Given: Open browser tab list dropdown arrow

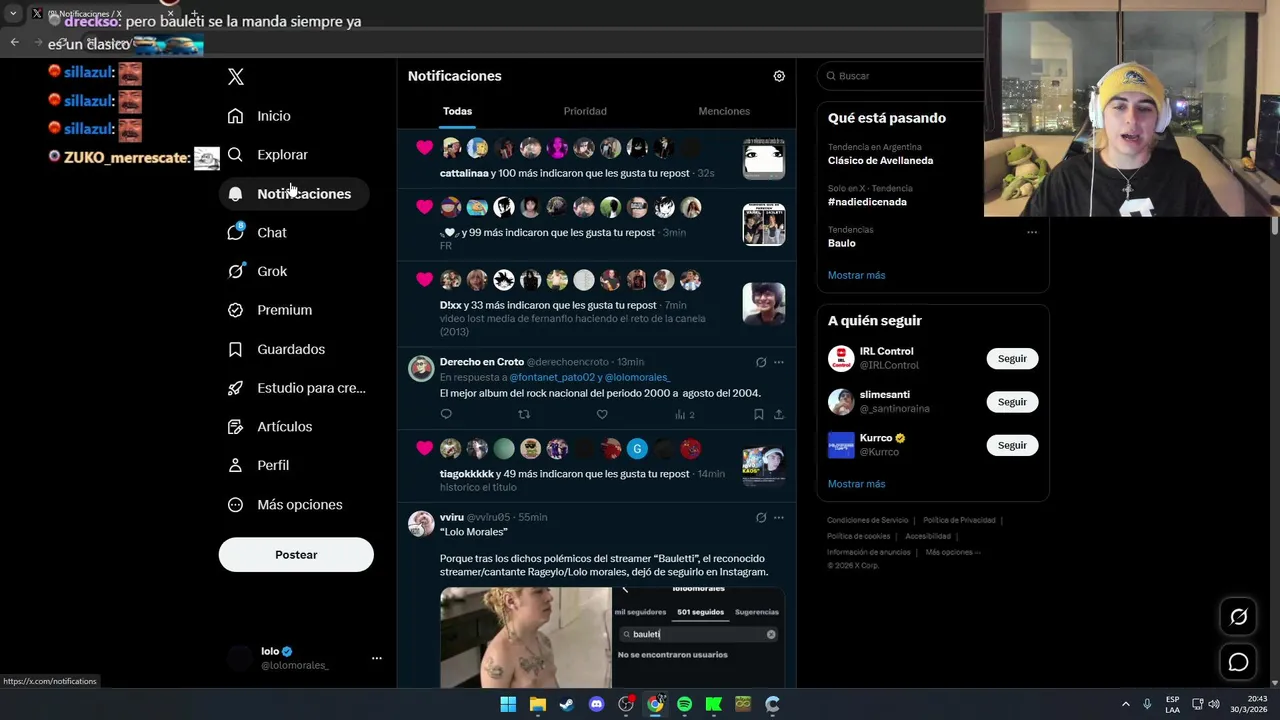Looking at the screenshot, I should (13, 13).
